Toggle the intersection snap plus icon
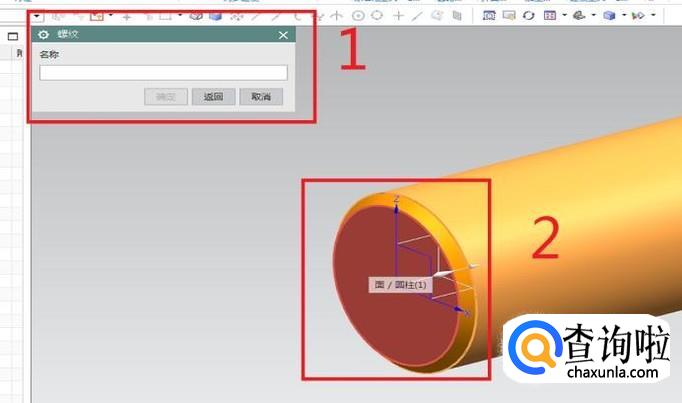 click(398, 16)
